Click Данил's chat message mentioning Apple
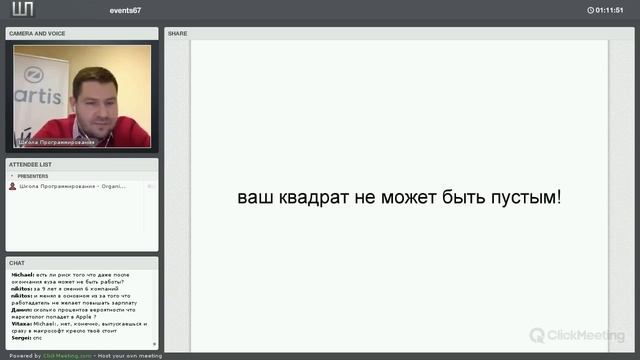The image size is (640, 360). (x=73, y=313)
